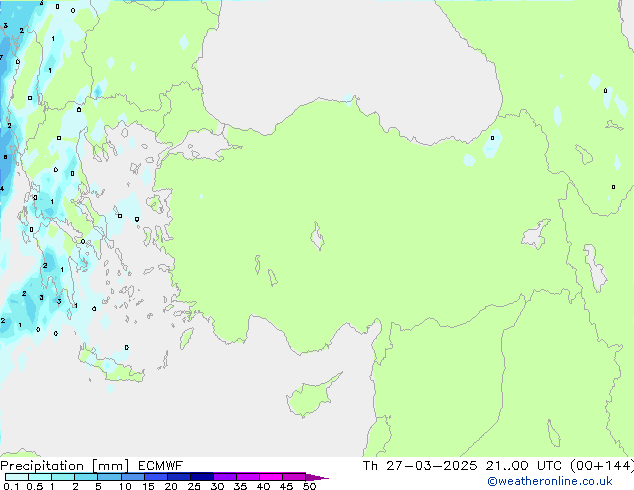Click the 10 to 15 mm legend swatch
Image resolution: width=634 pixels, height=490 pixels.
click(133, 477)
